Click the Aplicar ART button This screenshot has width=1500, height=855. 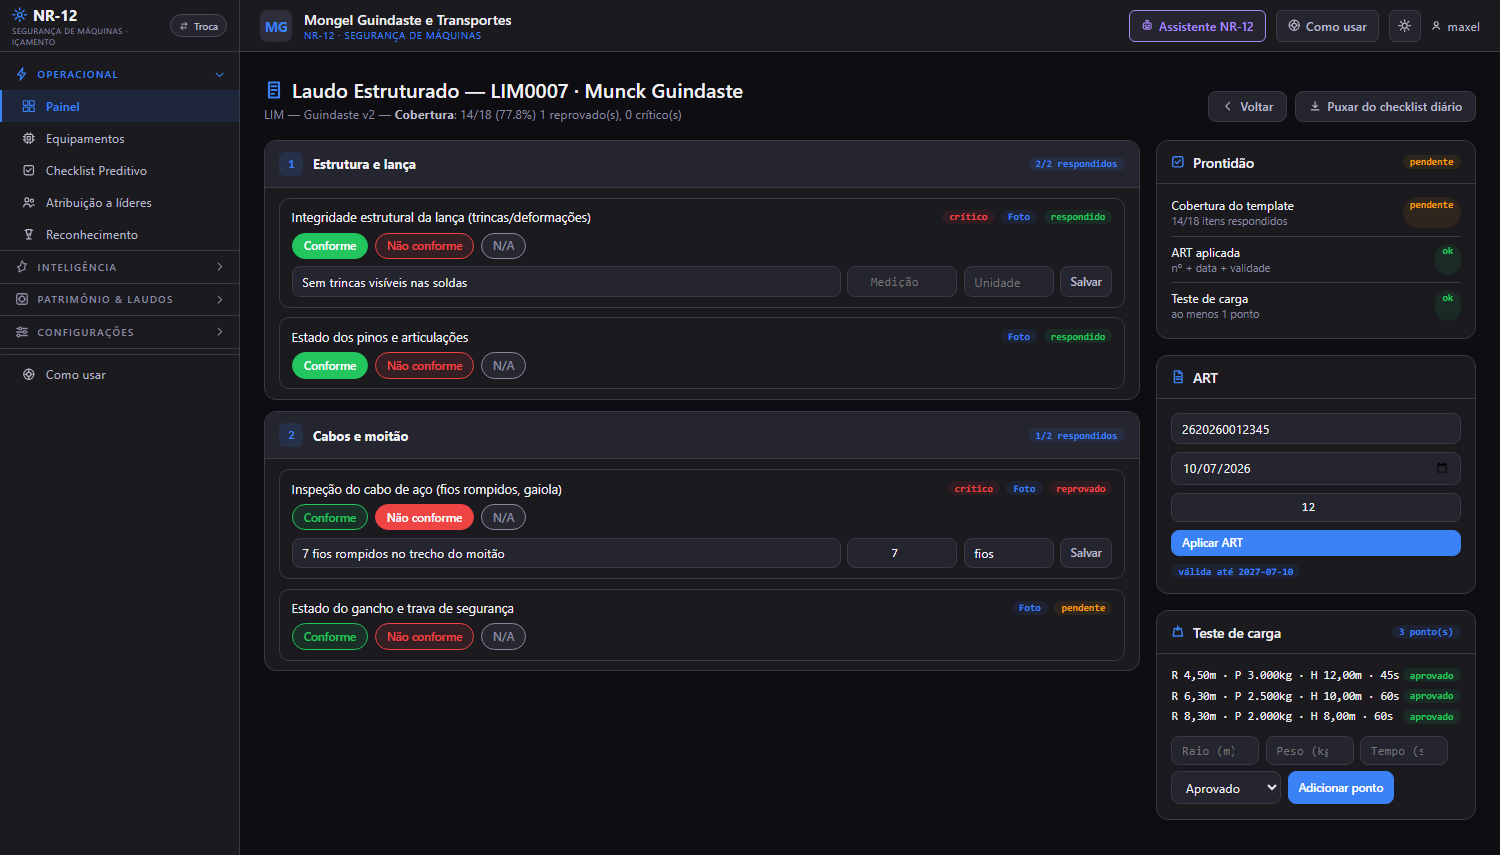pos(1316,543)
